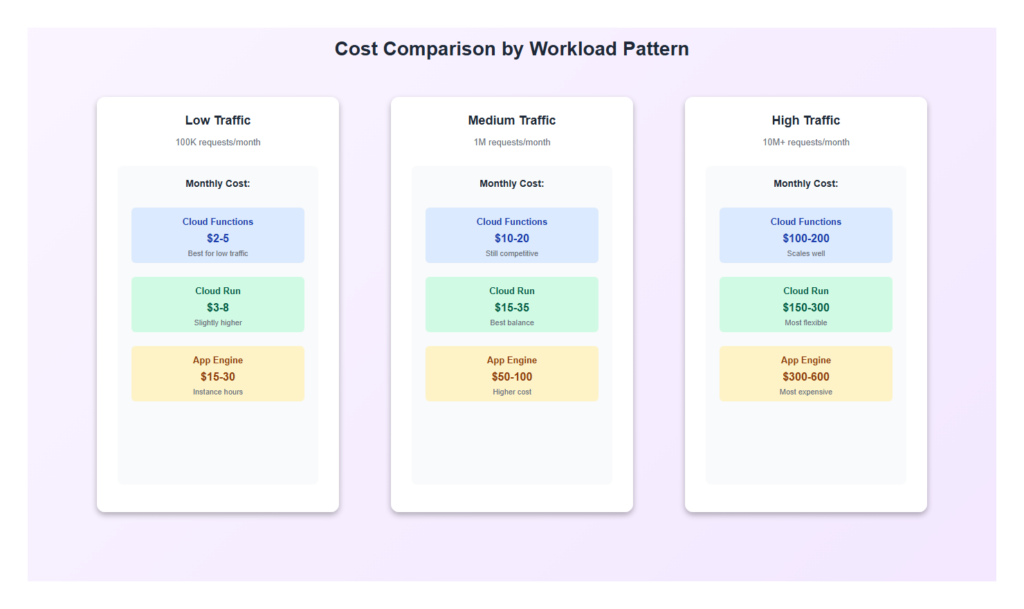Click the Cloud Run $150-300 box
The height and width of the screenshot is (609, 1024).
pyautogui.click(x=806, y=305)
